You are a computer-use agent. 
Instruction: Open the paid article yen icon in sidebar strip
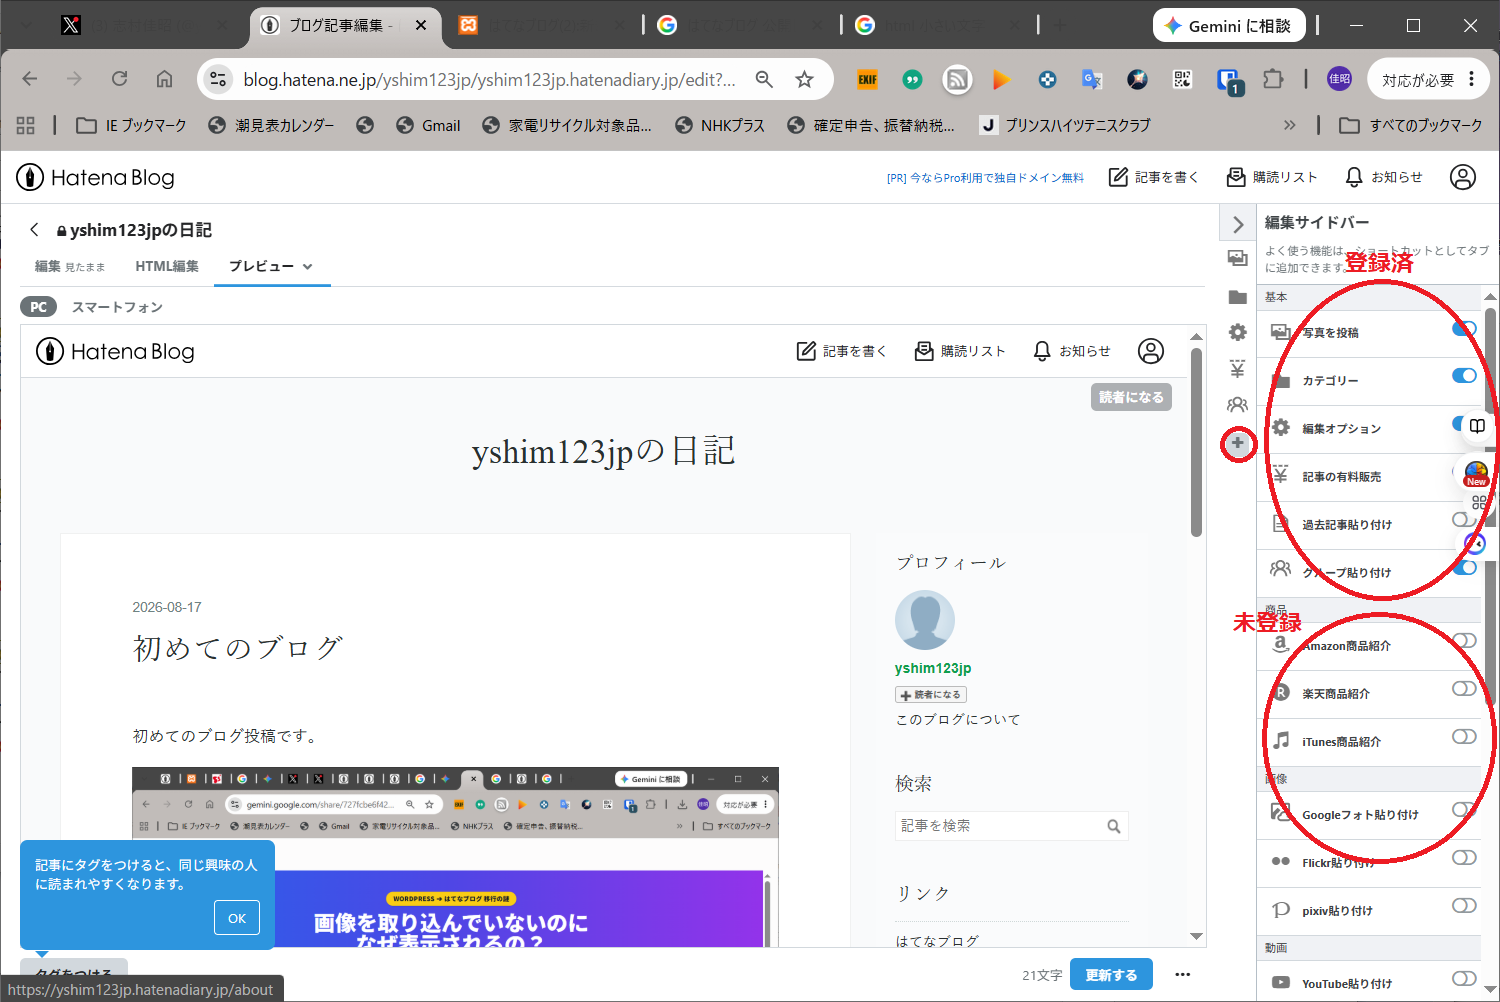click(1237, 369)
